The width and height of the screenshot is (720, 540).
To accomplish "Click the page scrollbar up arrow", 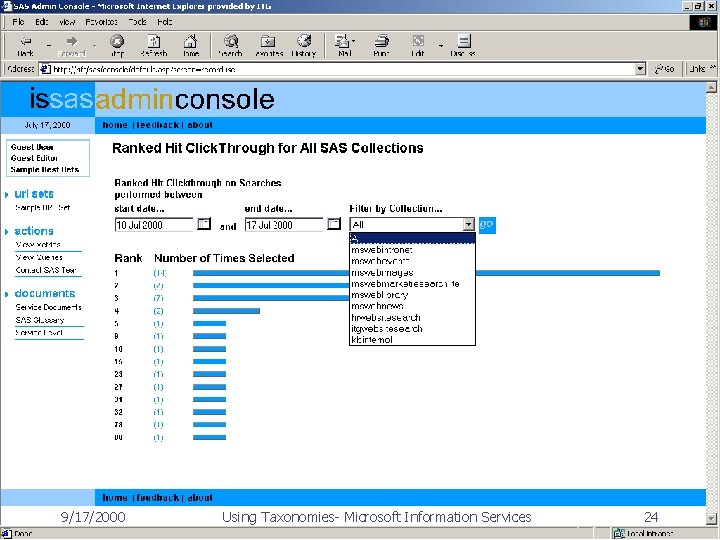I will pos(711,87).
